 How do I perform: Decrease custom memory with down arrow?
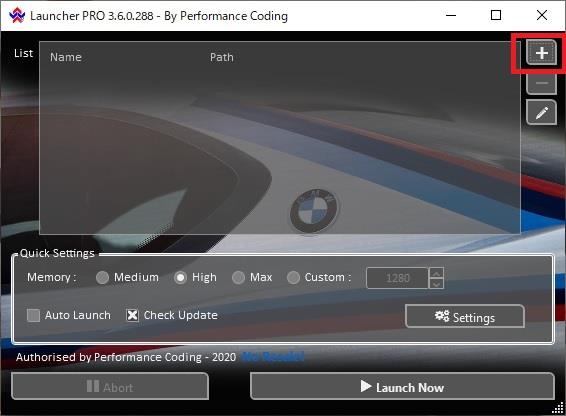point(436,283)
